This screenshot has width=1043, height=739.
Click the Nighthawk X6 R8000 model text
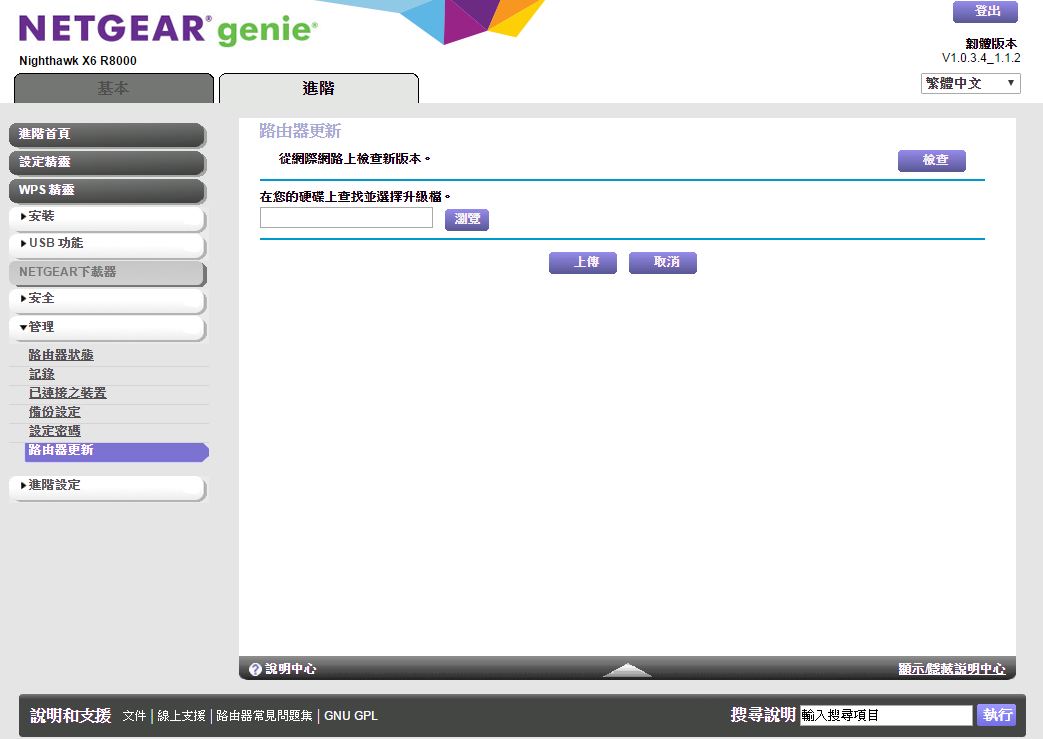coord(78,61)
